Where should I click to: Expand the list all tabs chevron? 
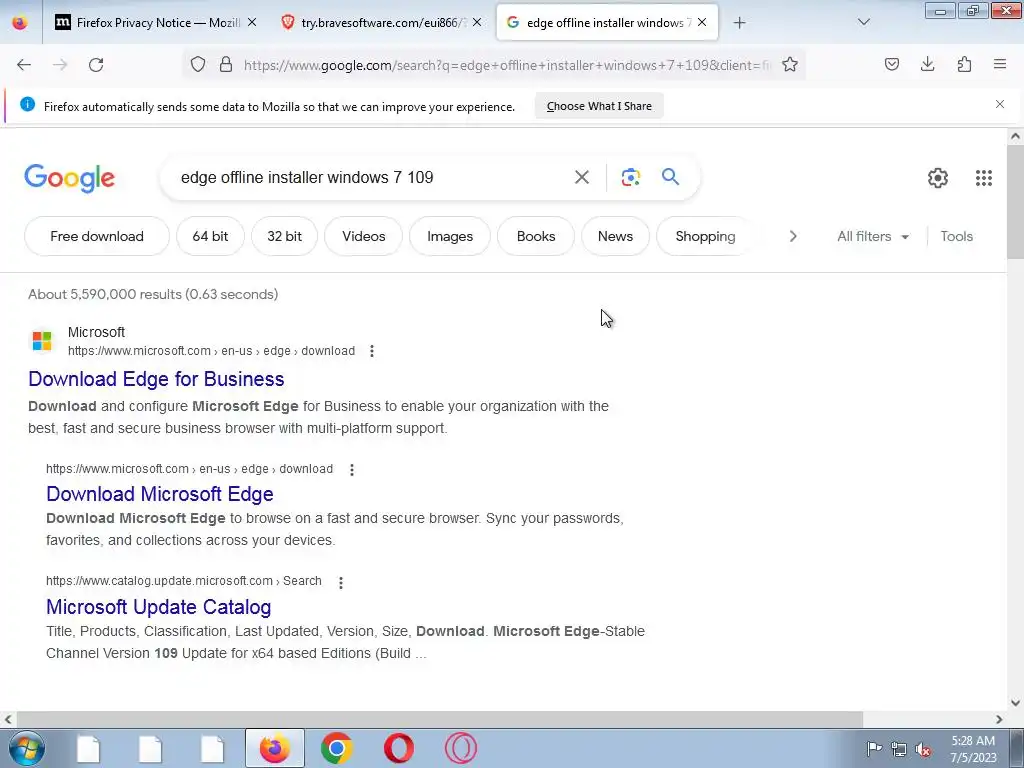tap(863, 22)
